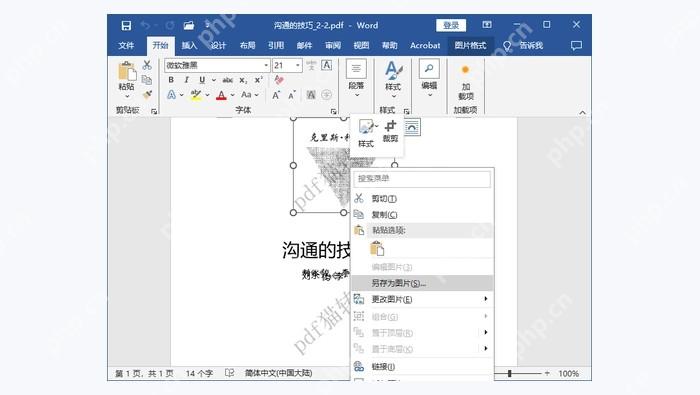Click the Paste clipboard icon in ribbon
The height and width of the screenshot is (395, 700).
coord(127,72)
